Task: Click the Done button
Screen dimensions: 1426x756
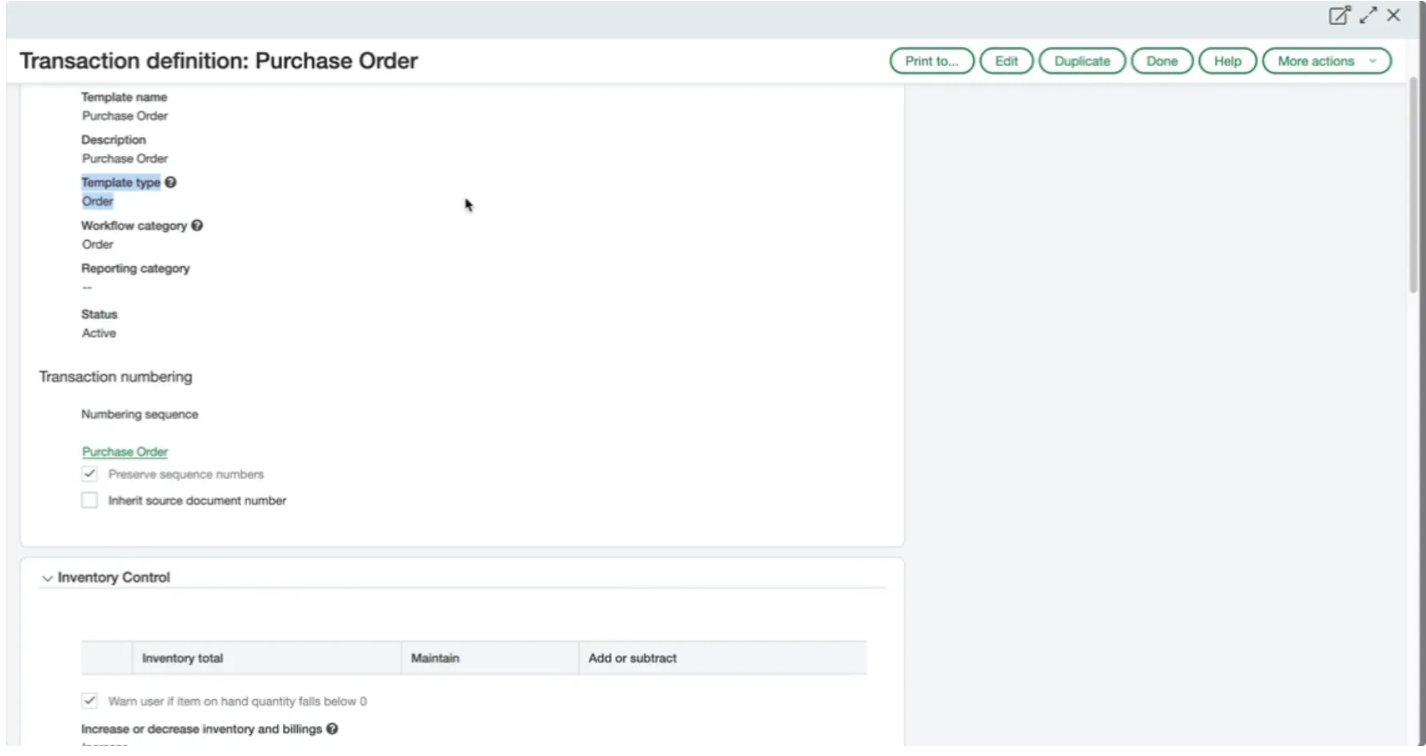Action: (x=1162, y=61)
